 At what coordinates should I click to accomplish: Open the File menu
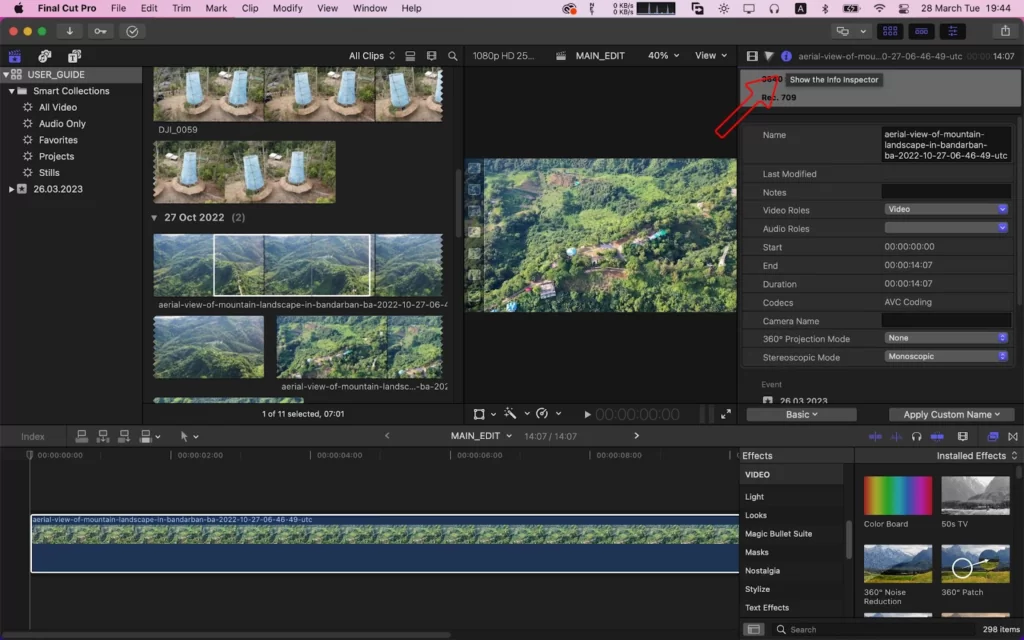point(118,8)
